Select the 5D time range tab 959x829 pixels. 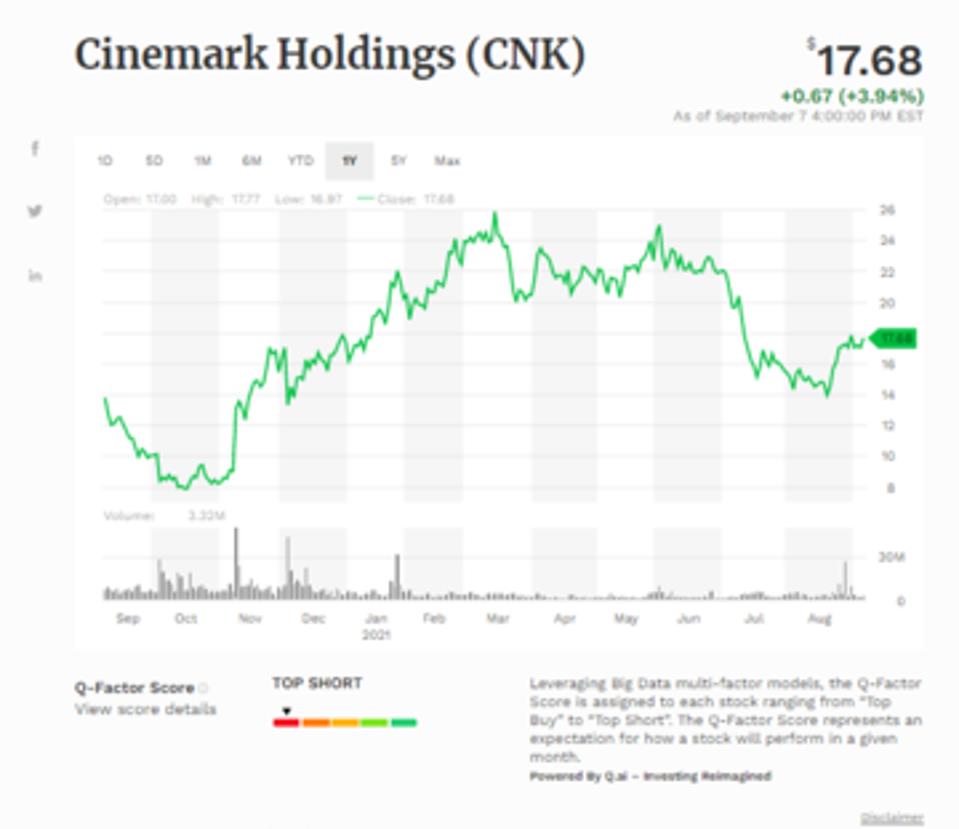[x=154, y=161]
